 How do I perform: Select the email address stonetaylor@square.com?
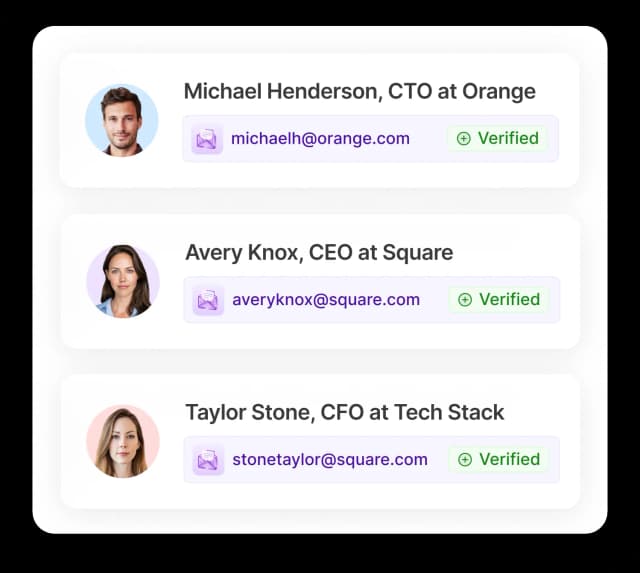point(330,460)
